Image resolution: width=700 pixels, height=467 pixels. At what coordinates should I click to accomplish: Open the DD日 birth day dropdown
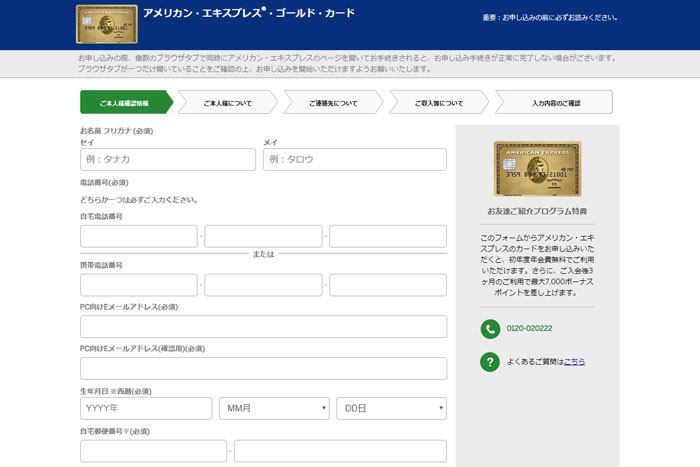point(392,408)
